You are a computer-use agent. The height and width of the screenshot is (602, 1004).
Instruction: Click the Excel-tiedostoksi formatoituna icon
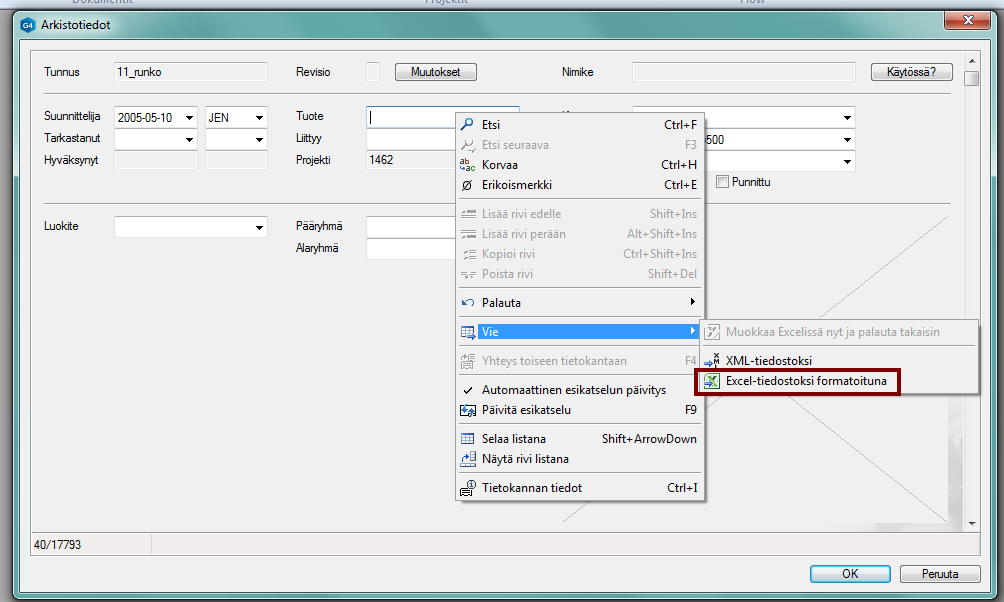711,381
